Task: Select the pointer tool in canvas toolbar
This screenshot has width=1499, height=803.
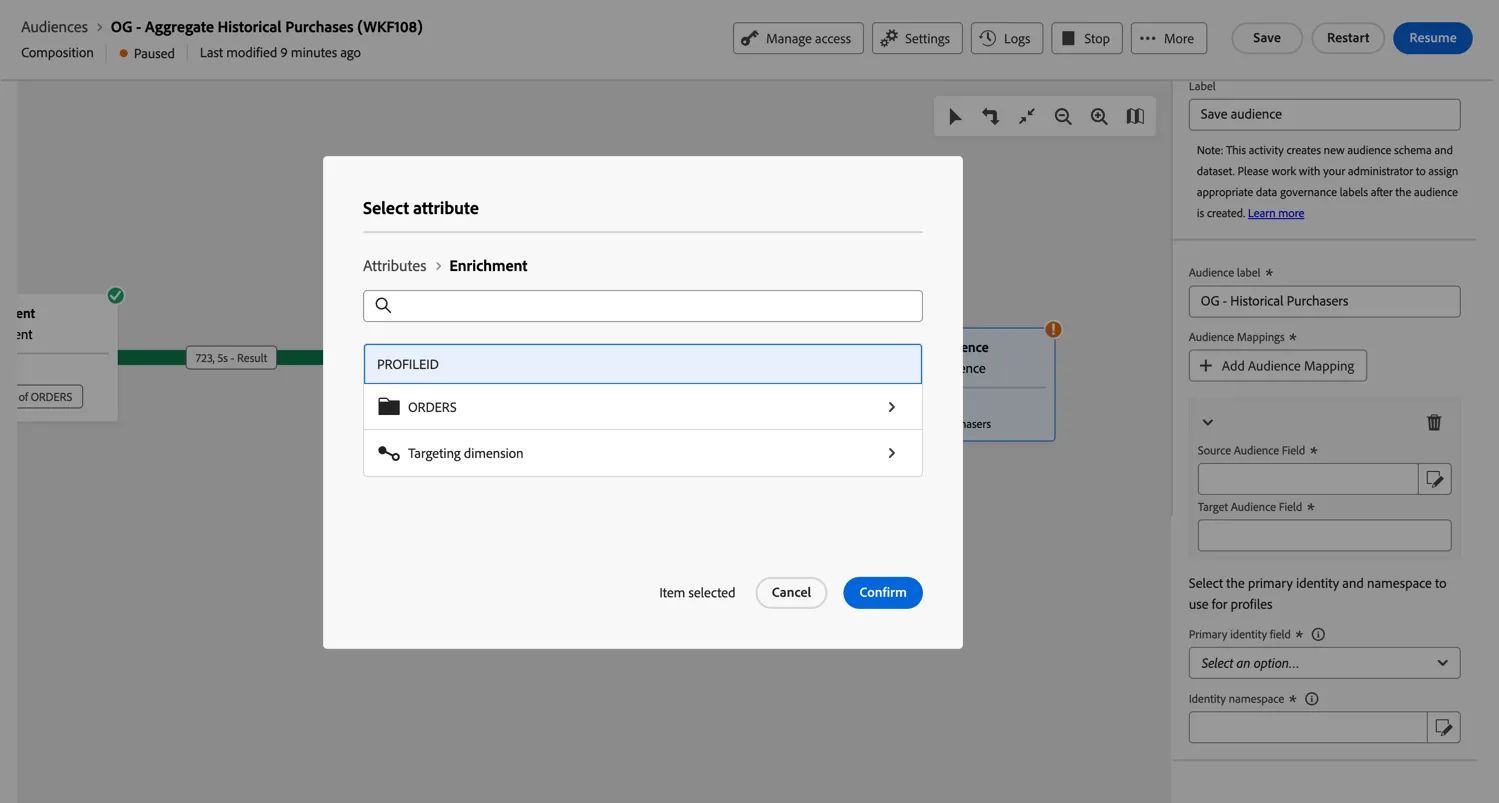Action: coord(955,117)
